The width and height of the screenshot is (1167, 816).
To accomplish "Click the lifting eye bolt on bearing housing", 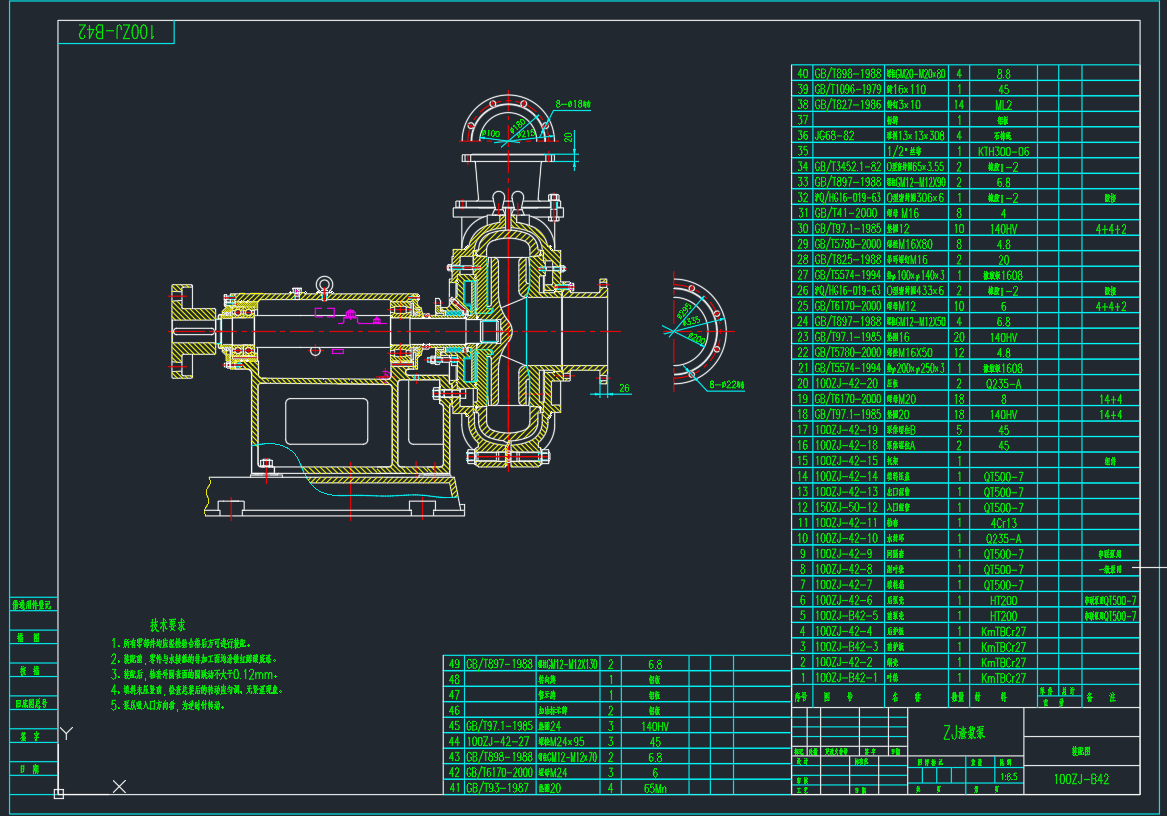I will 323,285.
